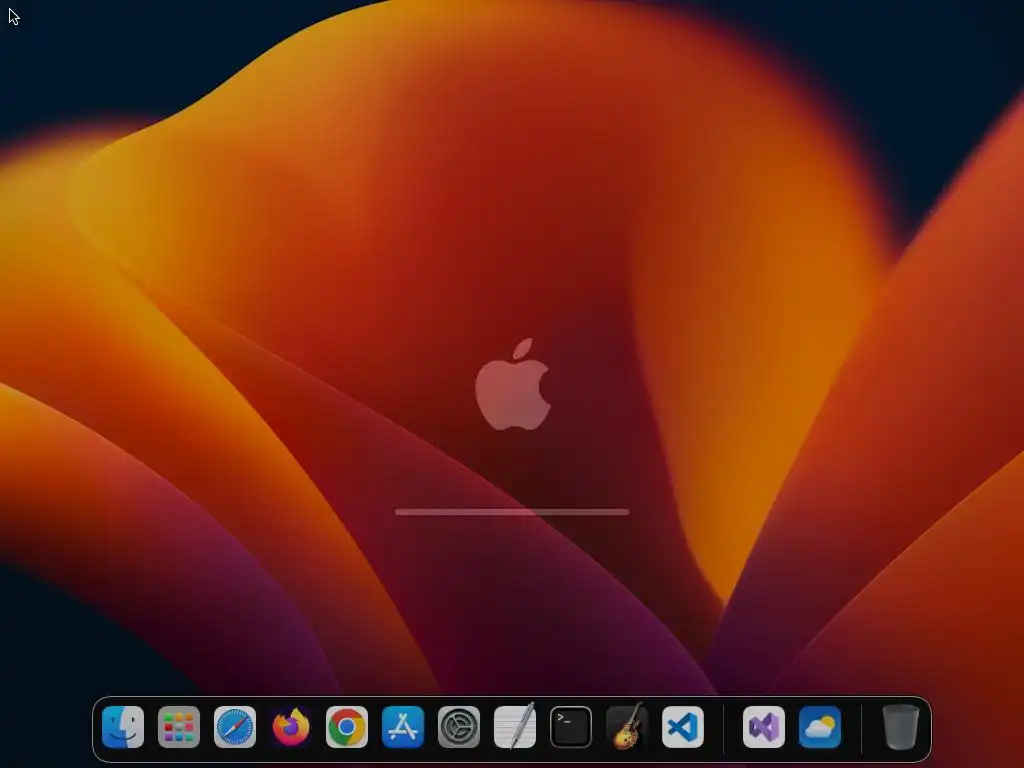Launch Safari browser from the dock

(235, 727)
